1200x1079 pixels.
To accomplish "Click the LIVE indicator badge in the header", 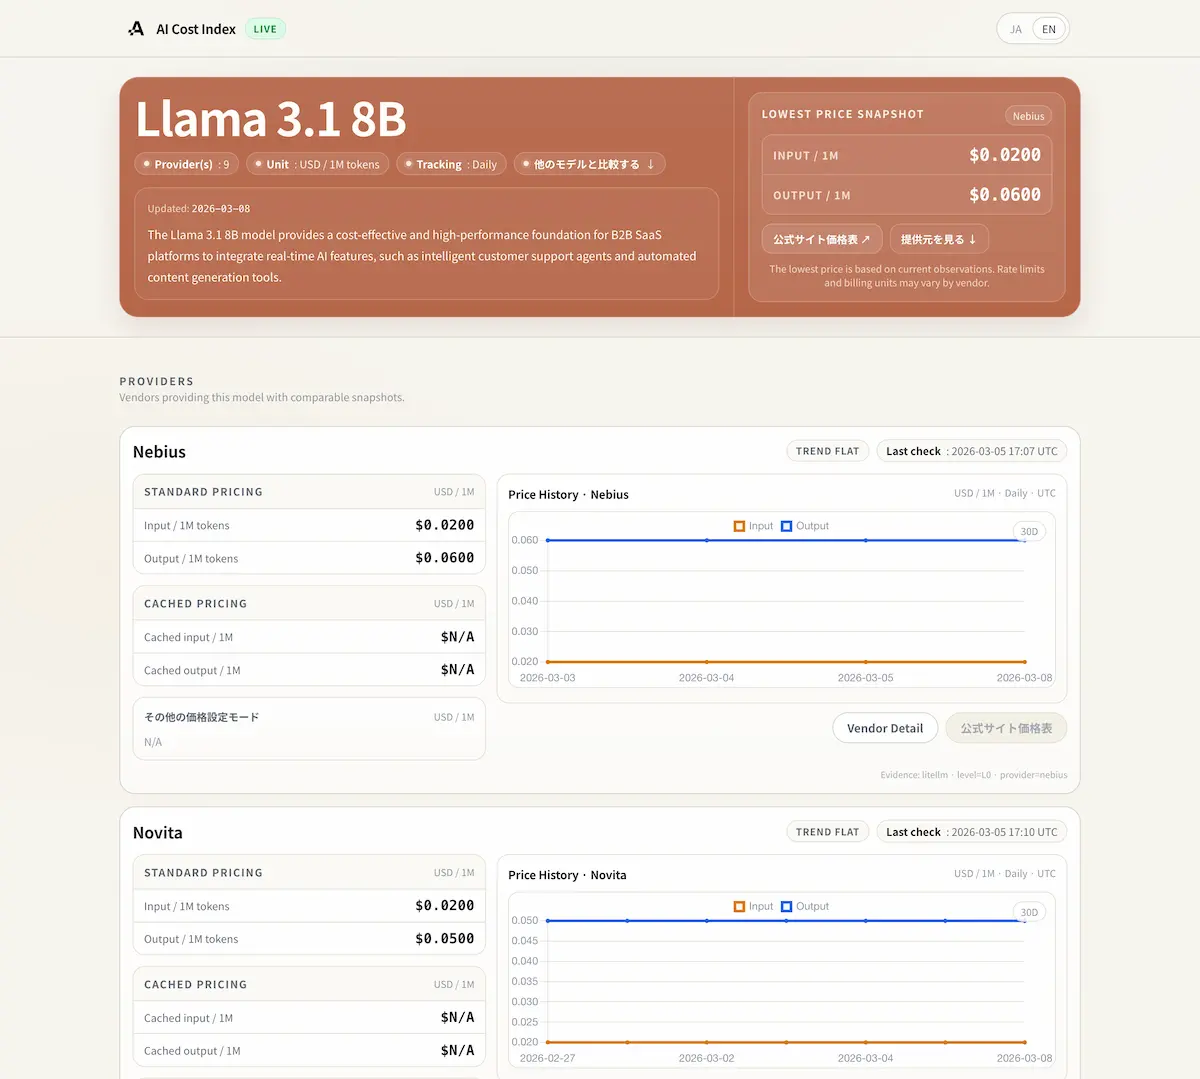I will [264, 28].
